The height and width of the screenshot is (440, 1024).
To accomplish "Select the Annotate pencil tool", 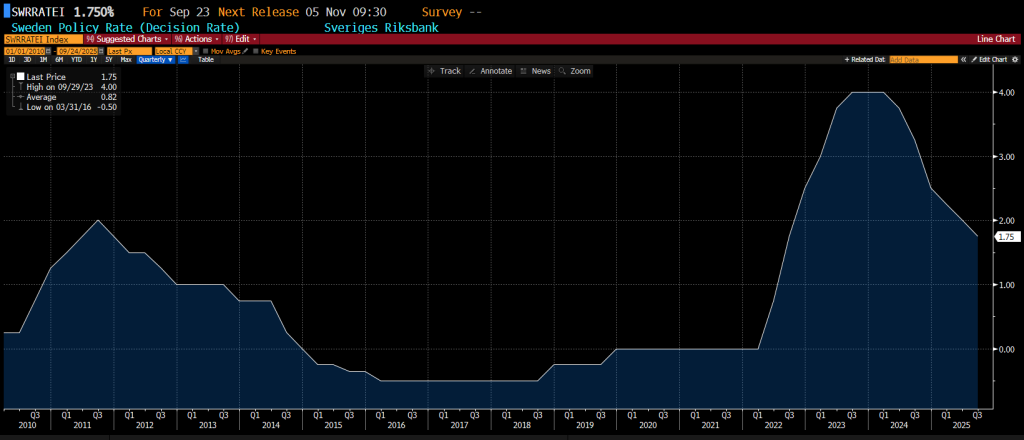I will (x=490, y=71).
